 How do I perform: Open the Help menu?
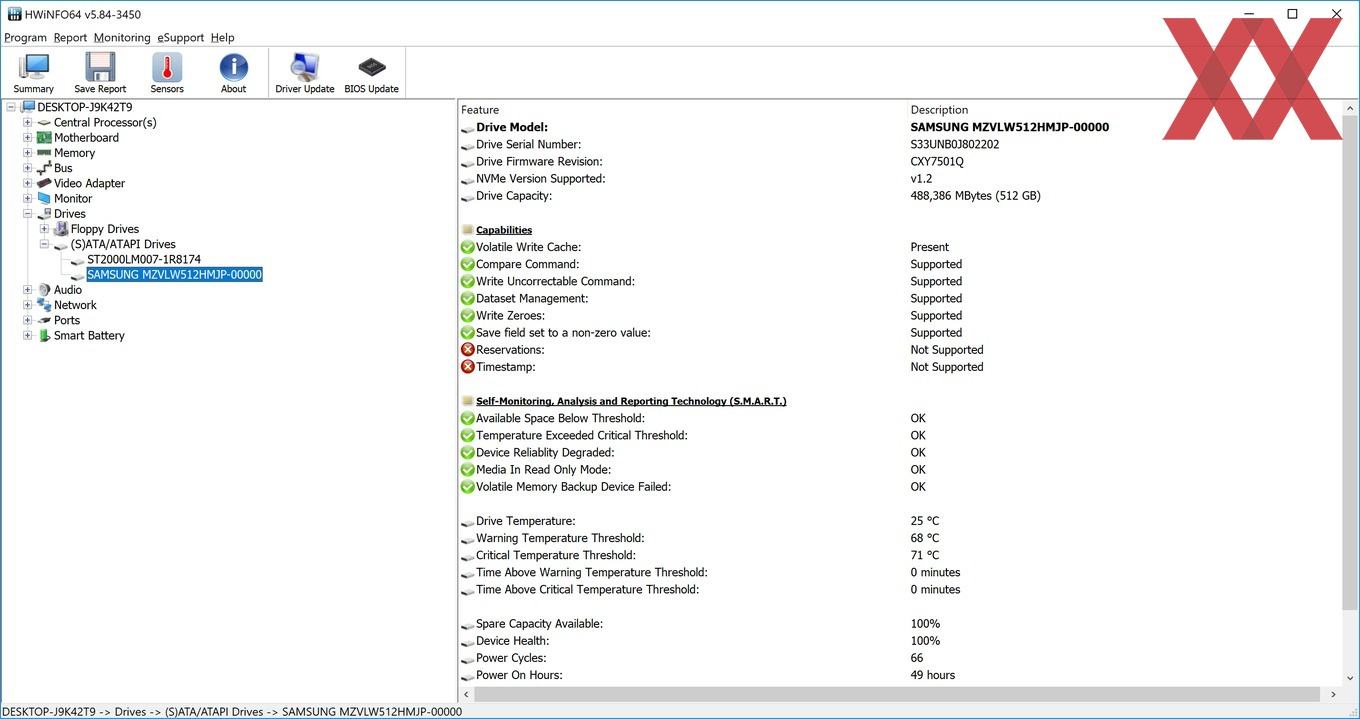pyautogui.click(x=222, y=38)
